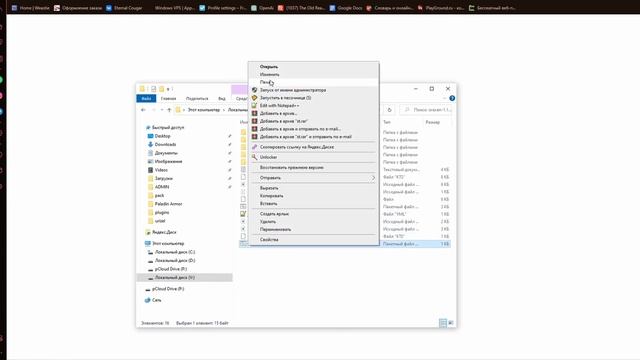Sort by the Тип column header
The image size is (640, 360).
(x=387, y=122)
